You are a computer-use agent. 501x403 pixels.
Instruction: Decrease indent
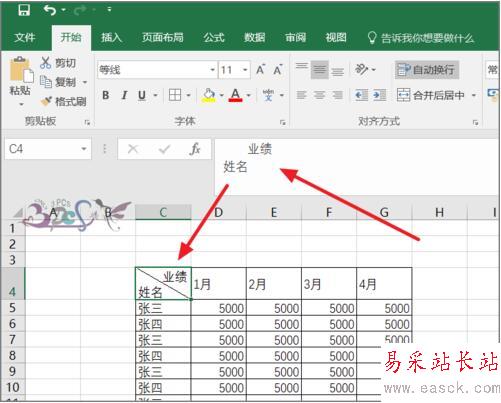362,95
